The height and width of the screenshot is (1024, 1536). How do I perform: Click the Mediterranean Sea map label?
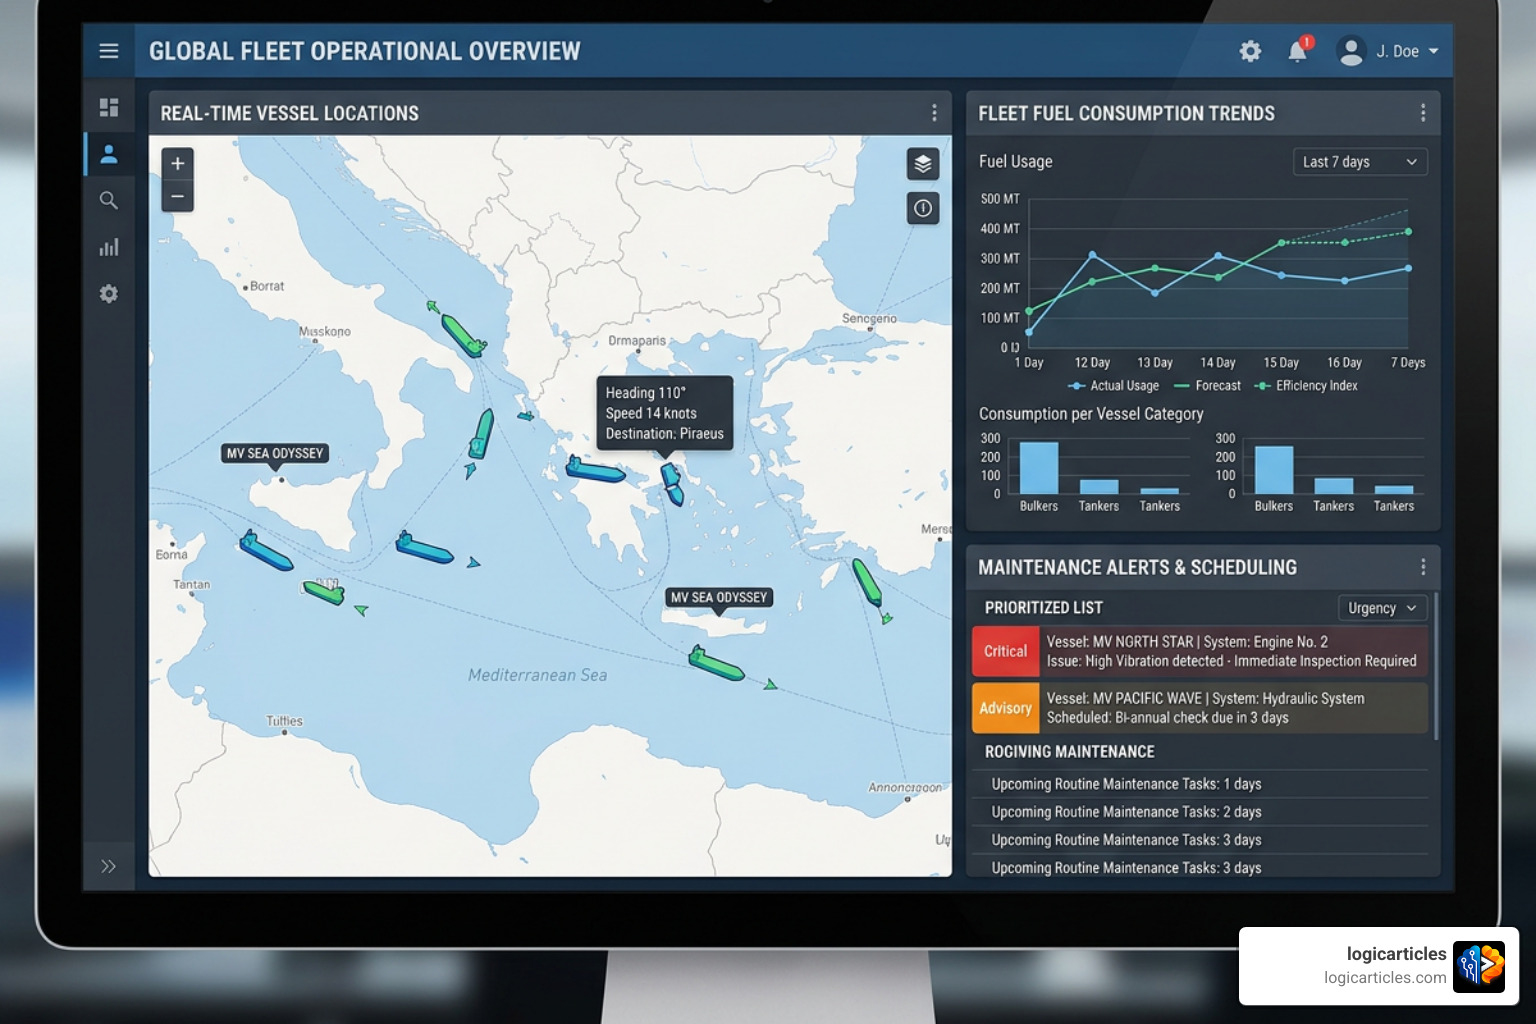coord(537,675)
